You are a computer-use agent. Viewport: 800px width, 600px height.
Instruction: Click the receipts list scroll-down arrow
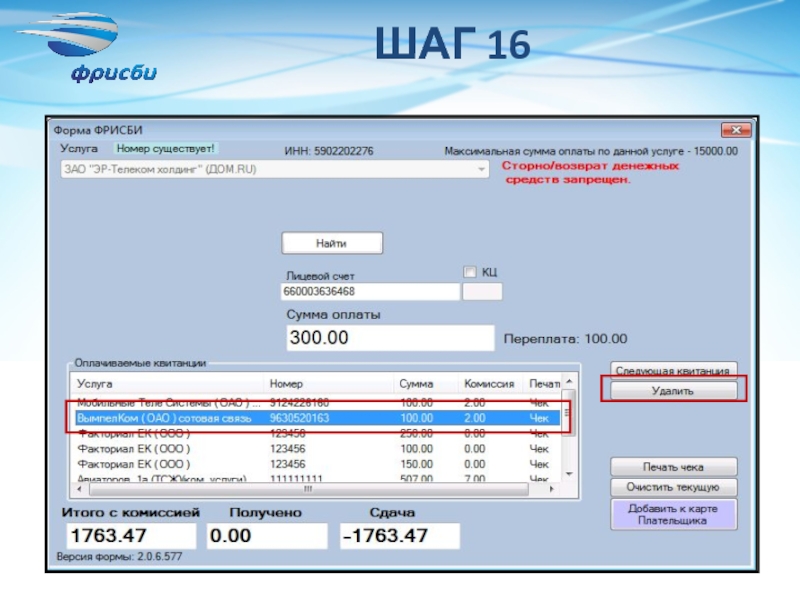pos(569,474)
